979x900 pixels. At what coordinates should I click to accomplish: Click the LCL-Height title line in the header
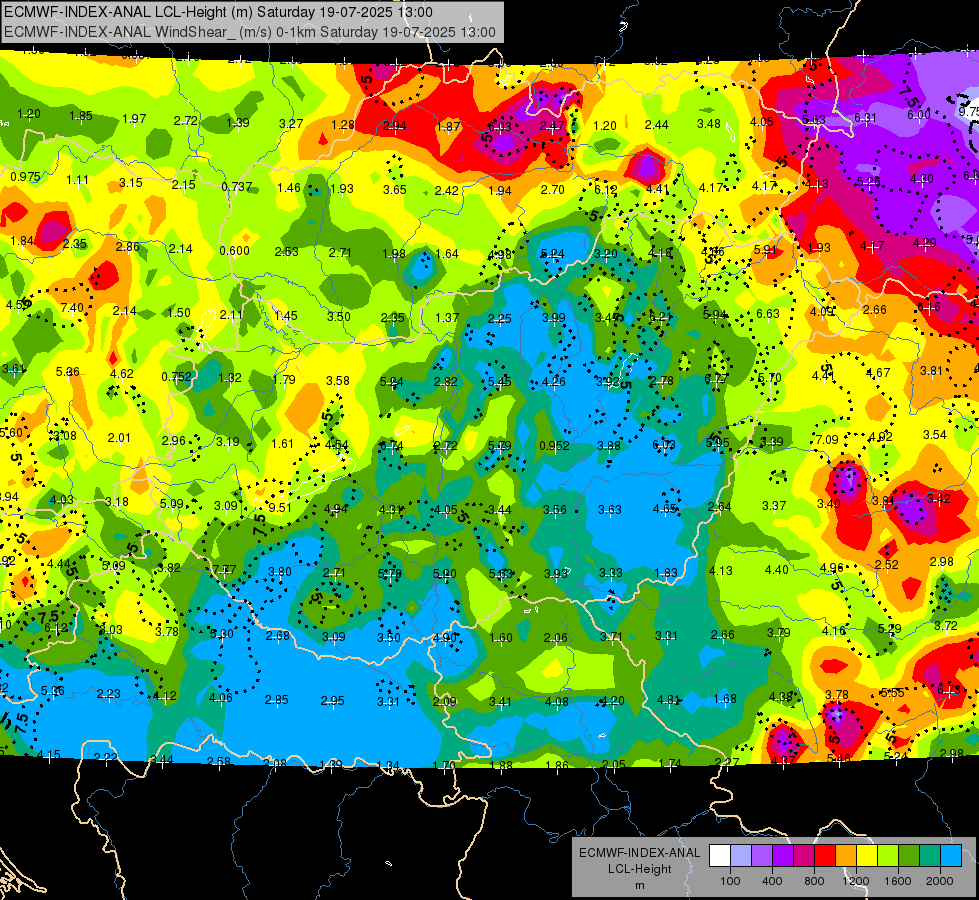tap(218, 12)
